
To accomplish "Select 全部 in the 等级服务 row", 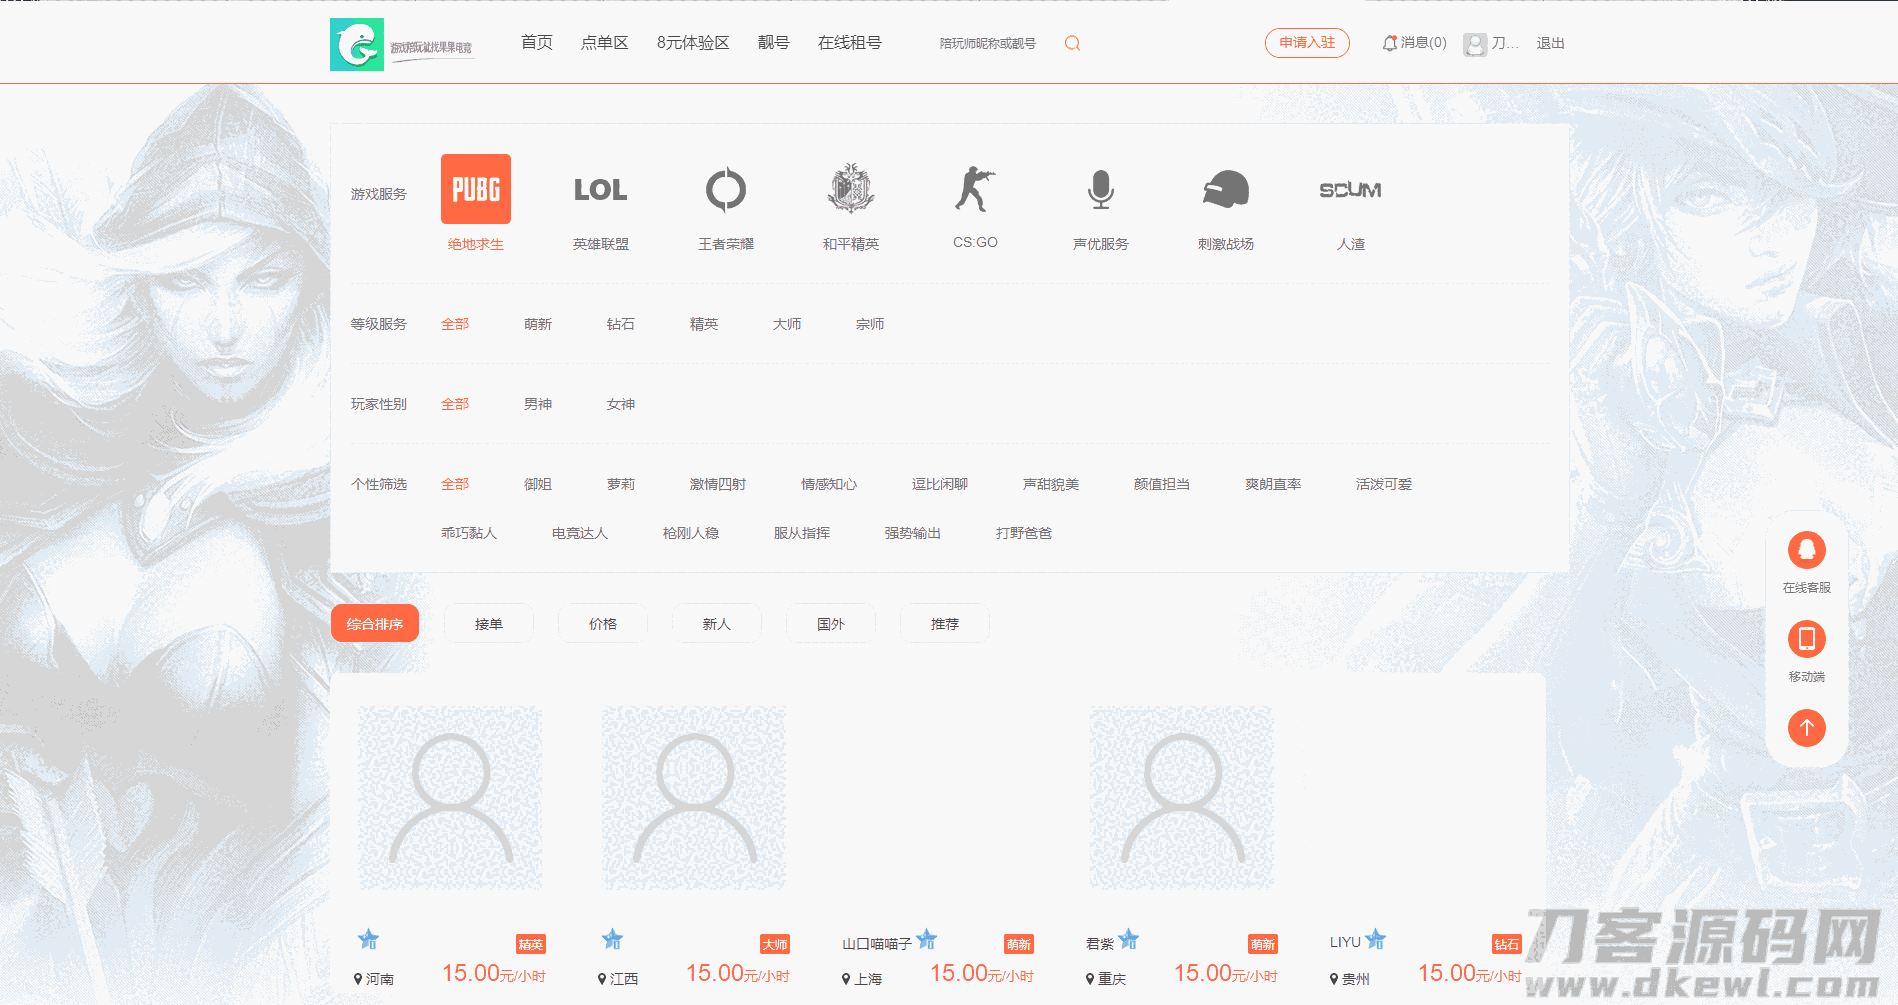I will tap(455, 324).
